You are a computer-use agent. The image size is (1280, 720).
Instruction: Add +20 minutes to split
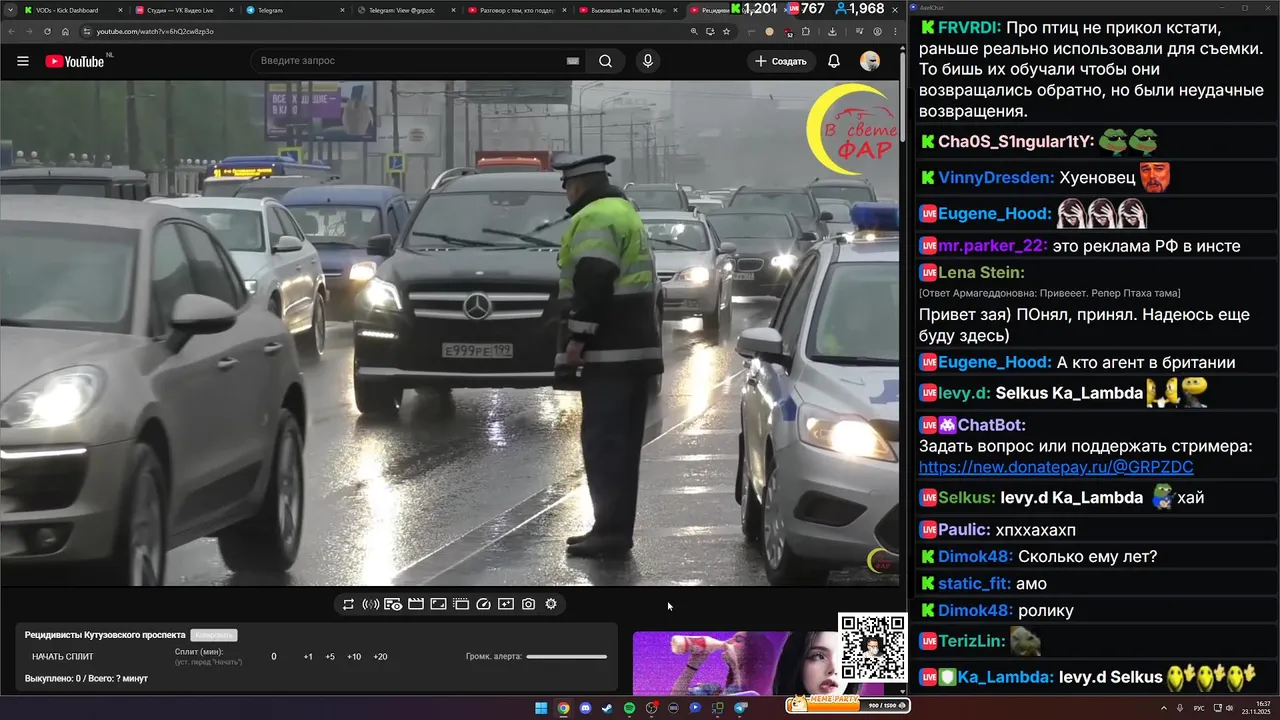[x=380, y=657]
